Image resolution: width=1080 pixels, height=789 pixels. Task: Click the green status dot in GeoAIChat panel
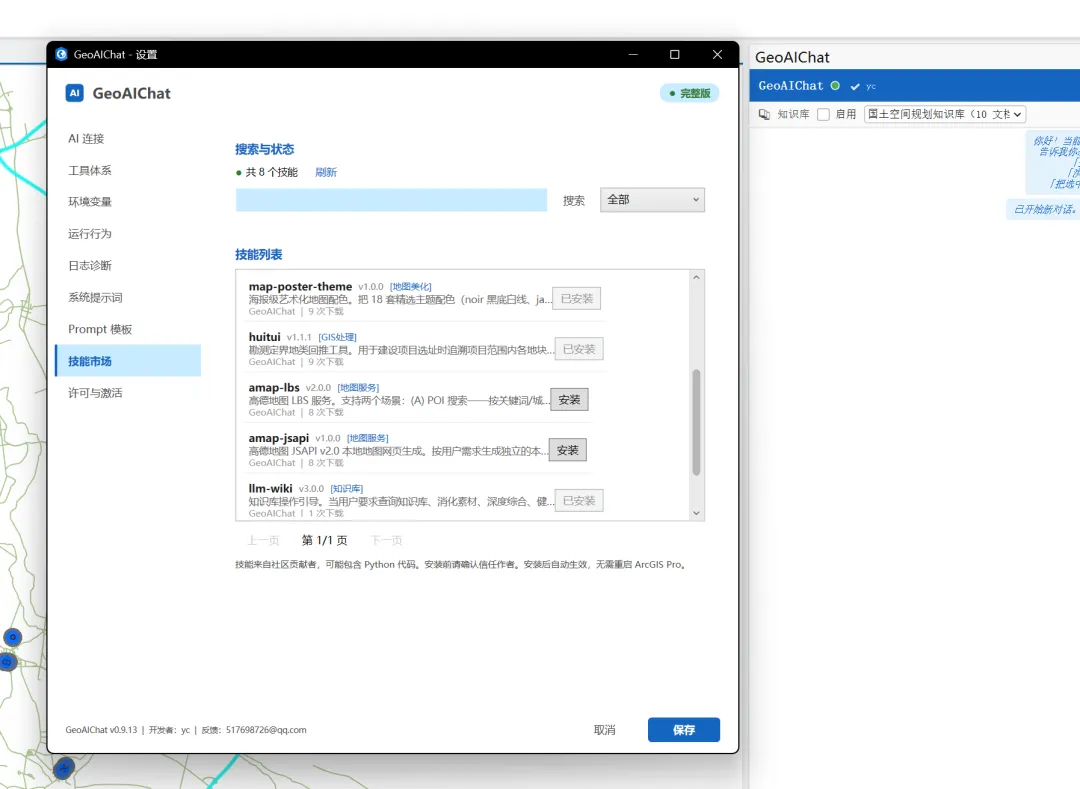[x=835, y=86]
